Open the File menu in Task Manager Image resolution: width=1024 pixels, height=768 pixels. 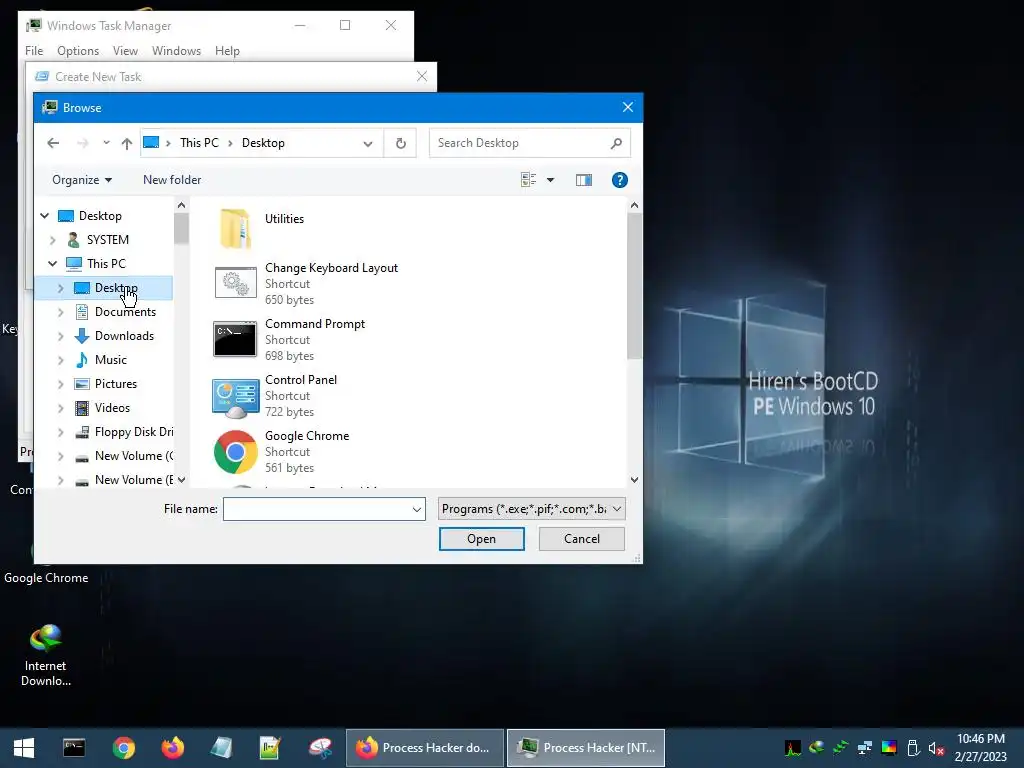34,51
